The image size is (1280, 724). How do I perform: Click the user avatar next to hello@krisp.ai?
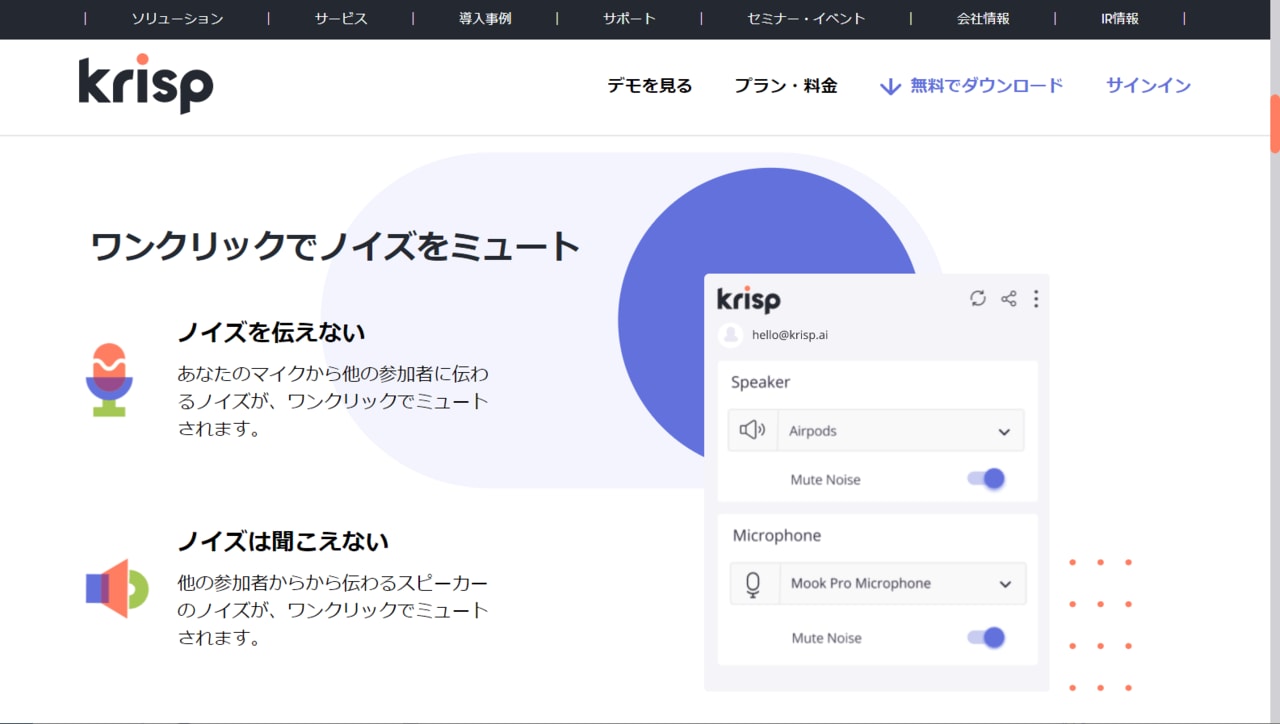(730, 334)
